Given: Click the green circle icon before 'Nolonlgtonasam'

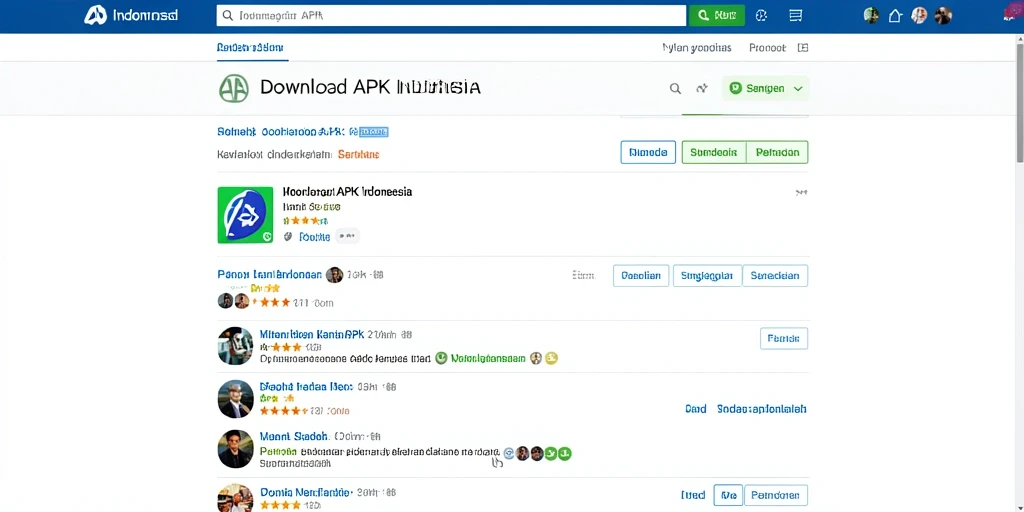Looking at the screenshot, I should tap(441, 358).
